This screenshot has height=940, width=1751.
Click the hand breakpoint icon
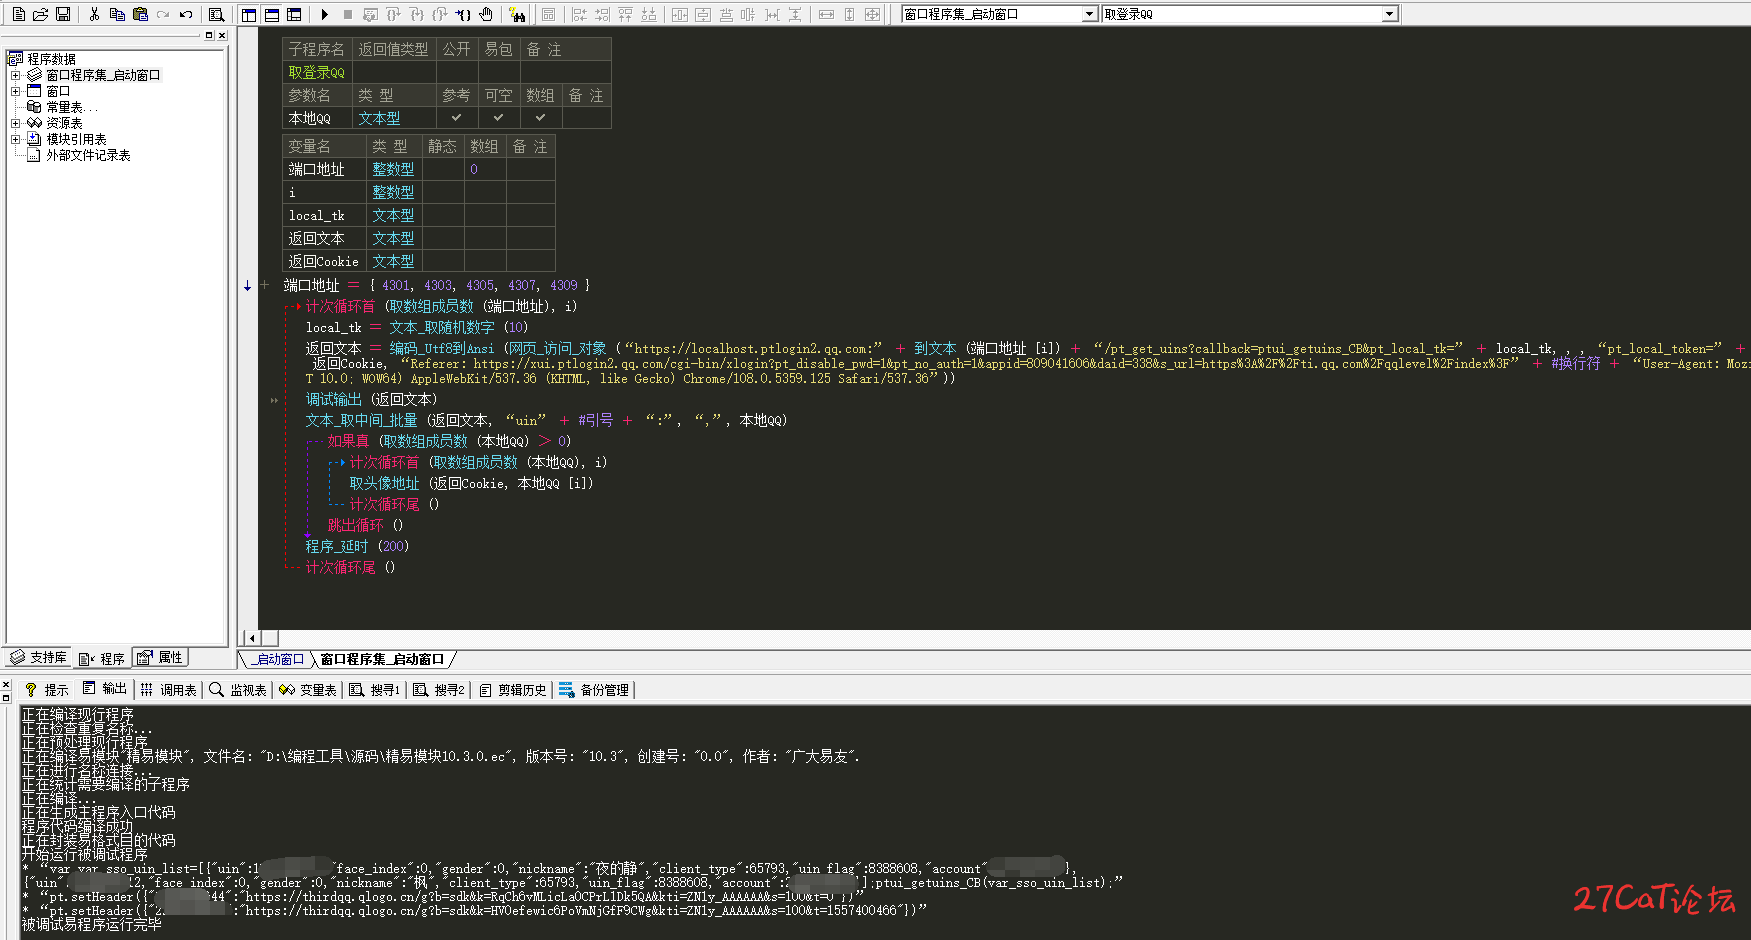pos(486,14)
